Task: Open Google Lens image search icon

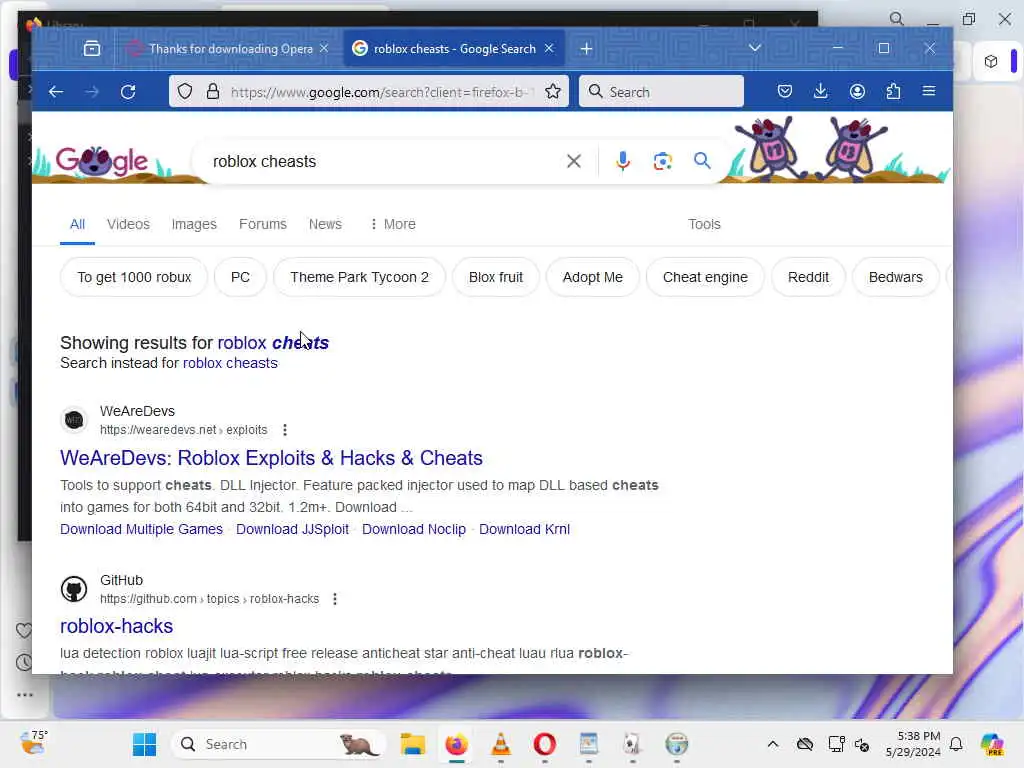Action: 663,161
